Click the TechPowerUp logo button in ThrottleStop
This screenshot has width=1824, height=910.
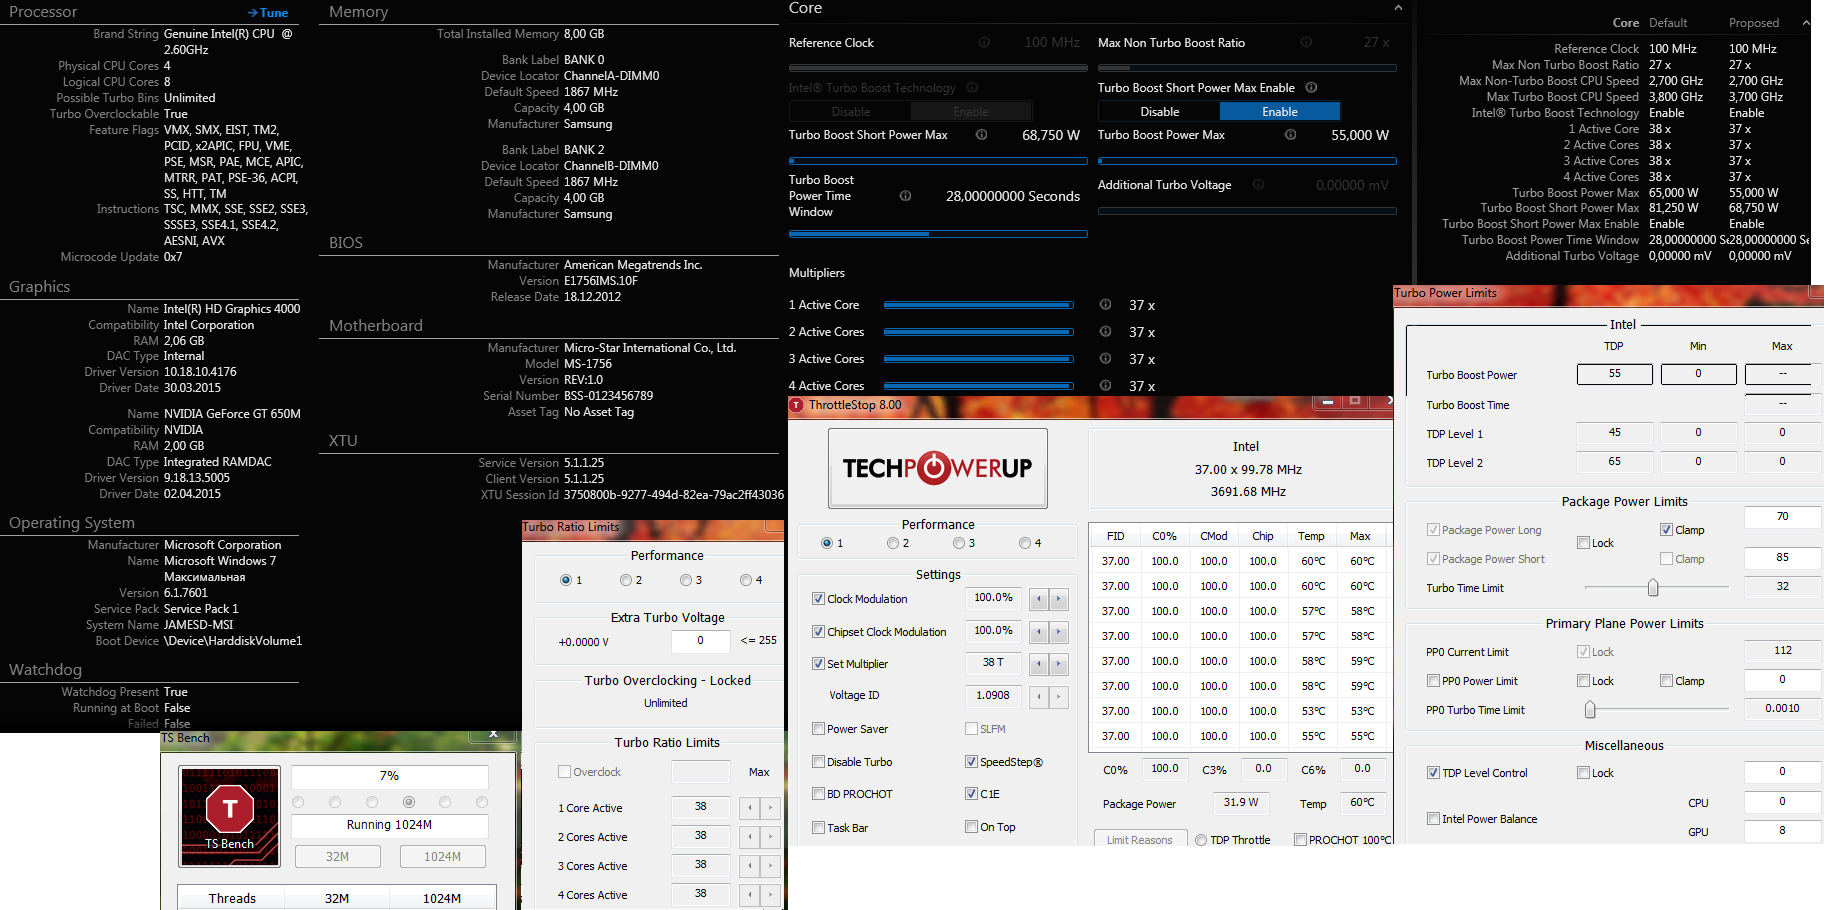pyautogui.click(x=938, y=468)
